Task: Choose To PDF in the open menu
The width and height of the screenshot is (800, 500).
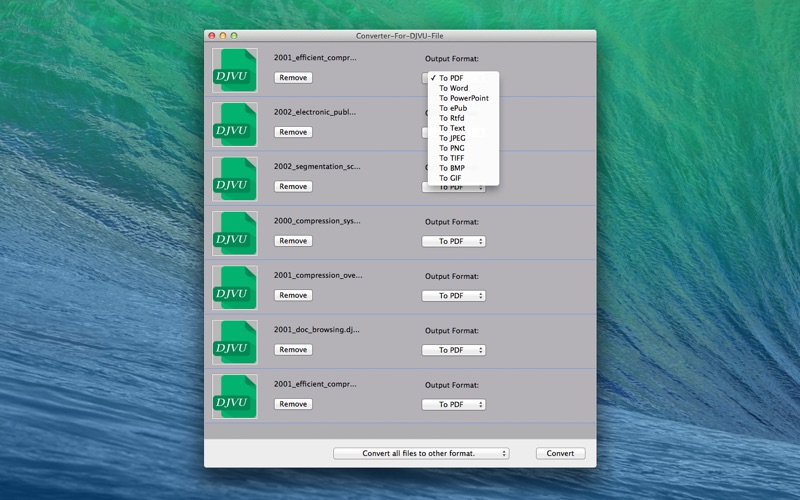Action: [463, 78]
